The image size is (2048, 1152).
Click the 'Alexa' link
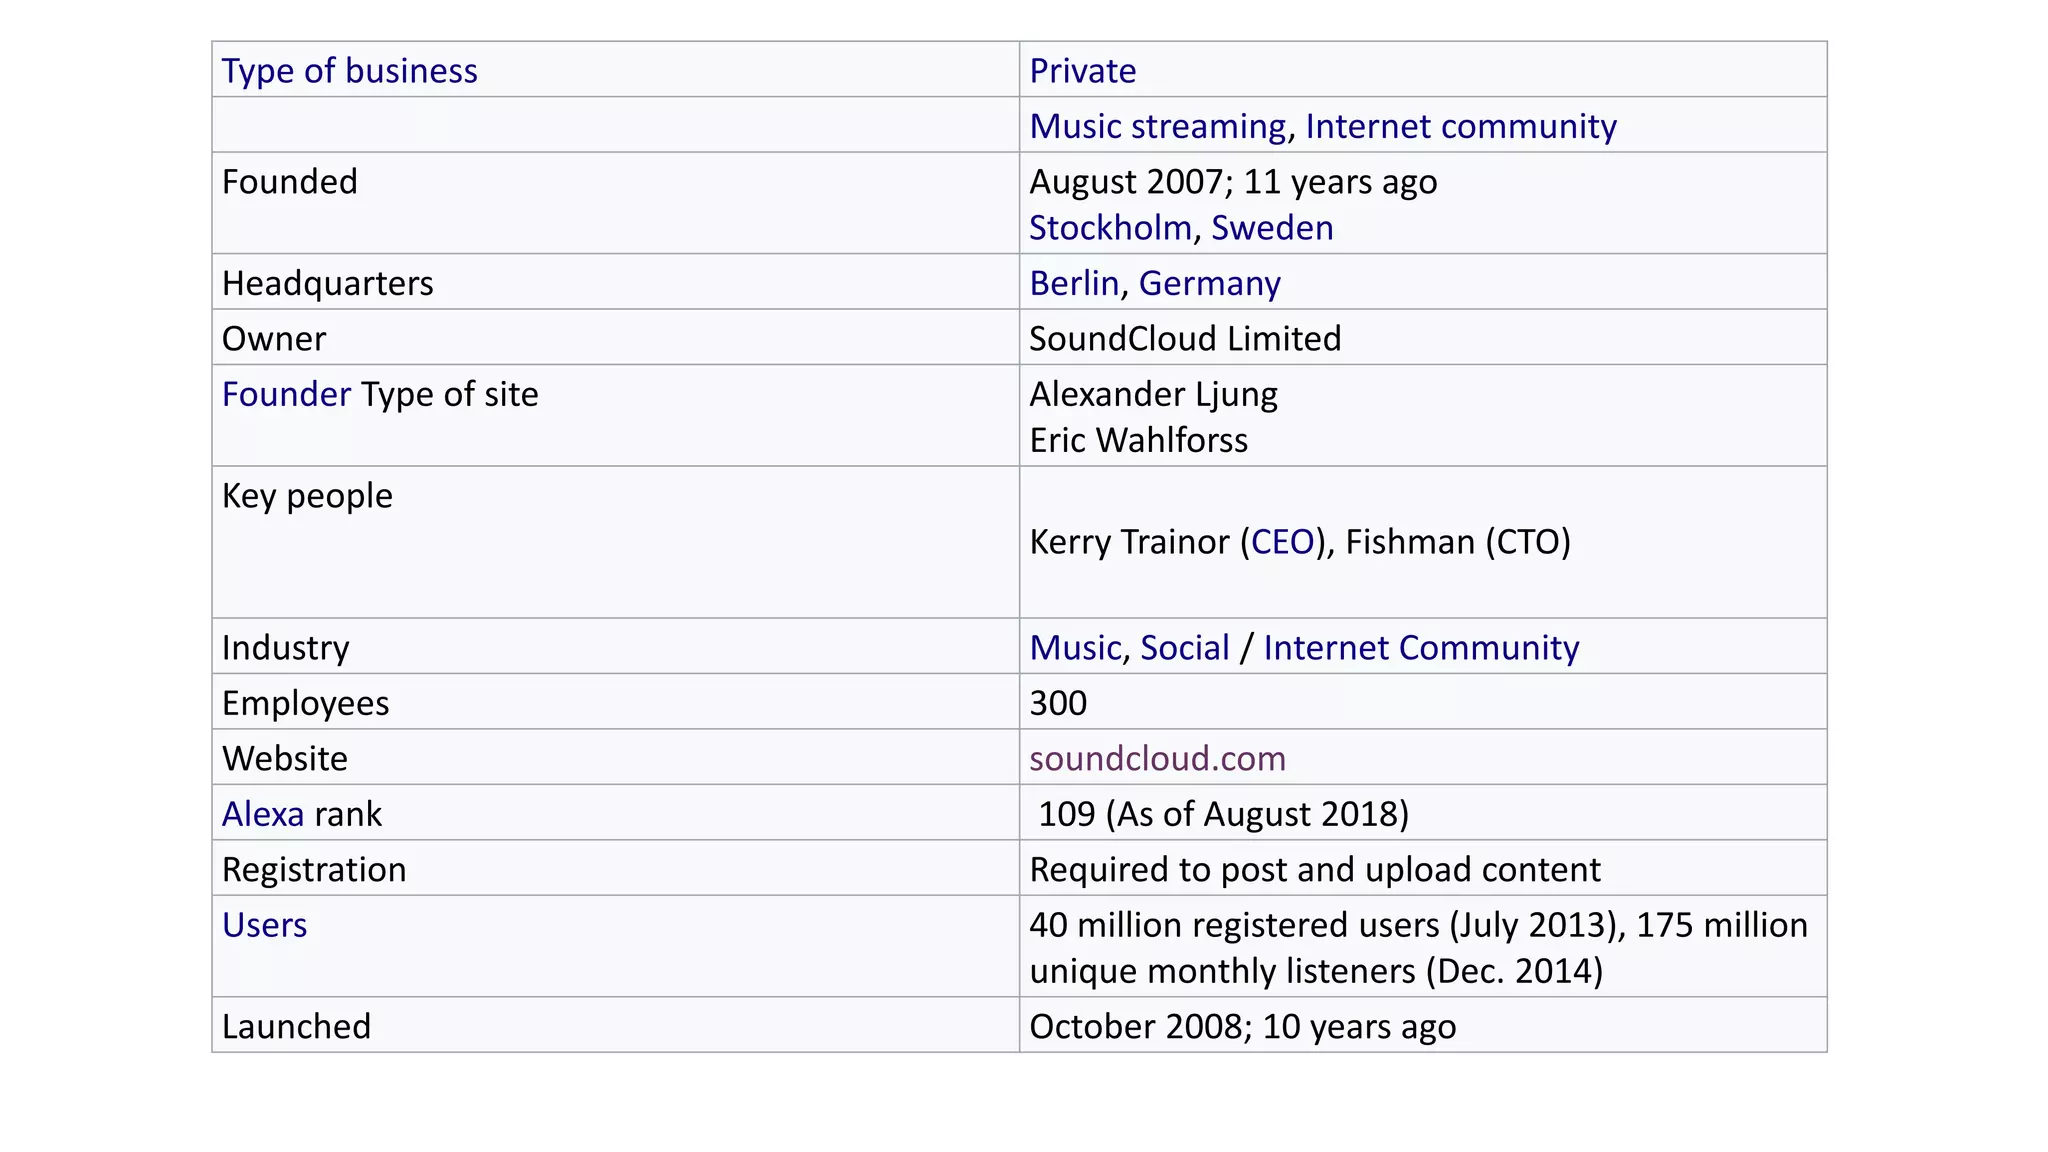click(262, 815)
